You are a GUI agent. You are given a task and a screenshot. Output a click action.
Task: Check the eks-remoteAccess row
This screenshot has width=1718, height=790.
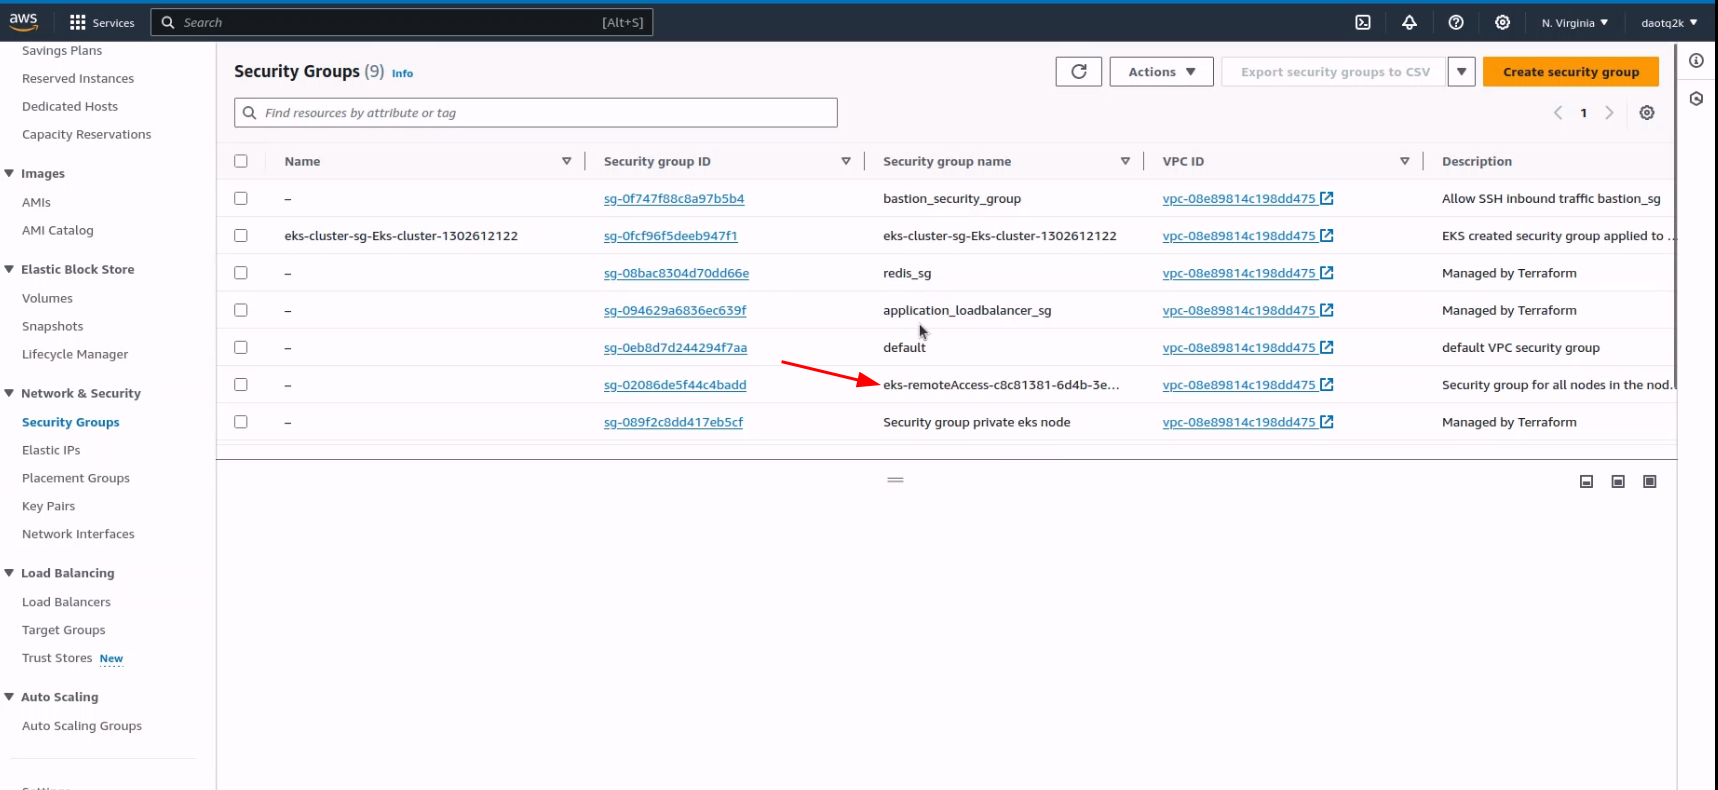click(241, 385)
